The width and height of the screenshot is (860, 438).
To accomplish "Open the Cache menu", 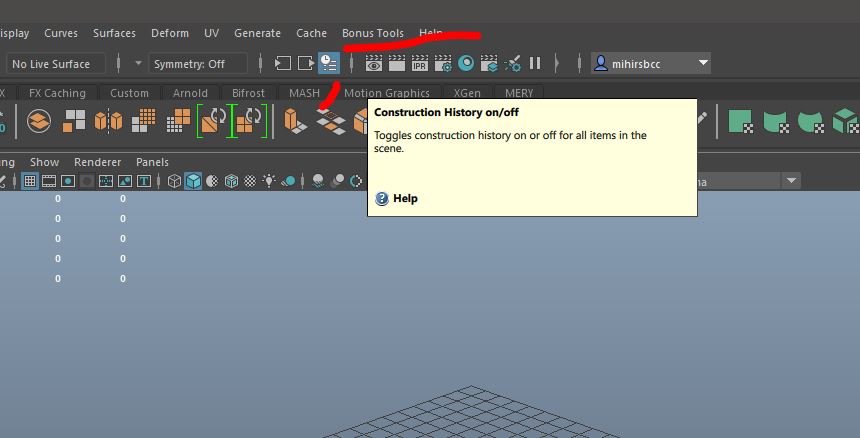I will pyautogui.click(x=312, y=33).
